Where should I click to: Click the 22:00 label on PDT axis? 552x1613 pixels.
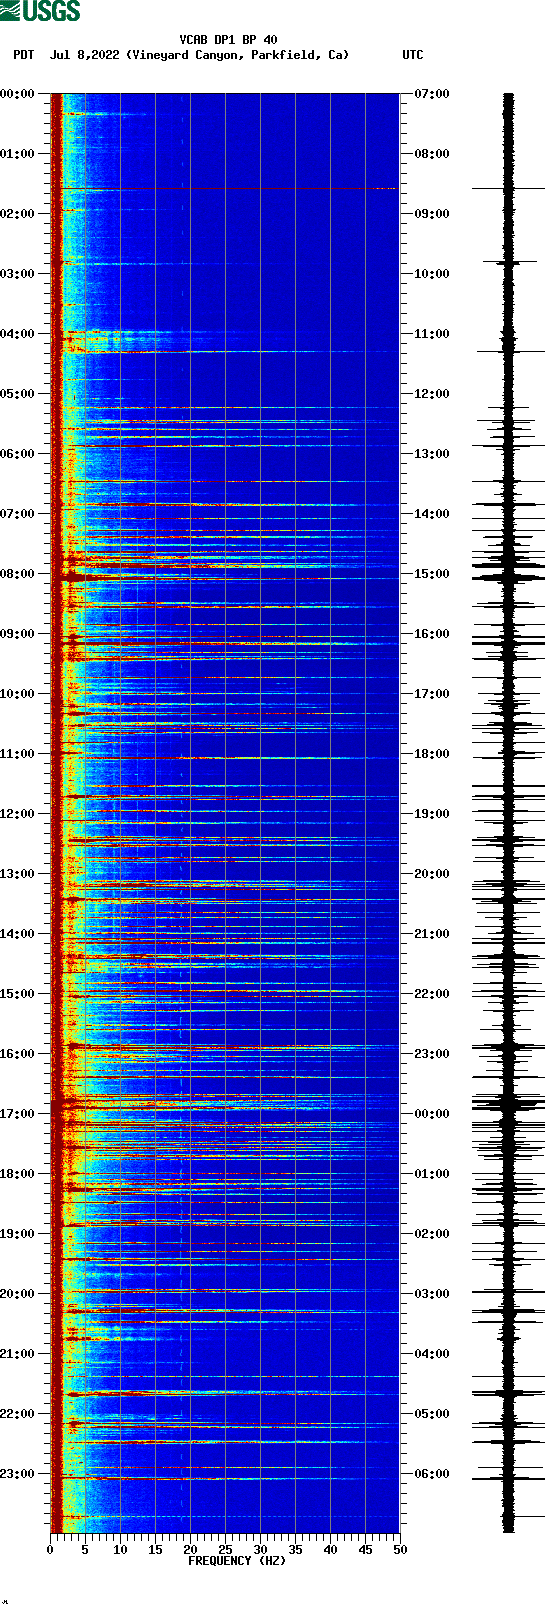coord(18,1414)
